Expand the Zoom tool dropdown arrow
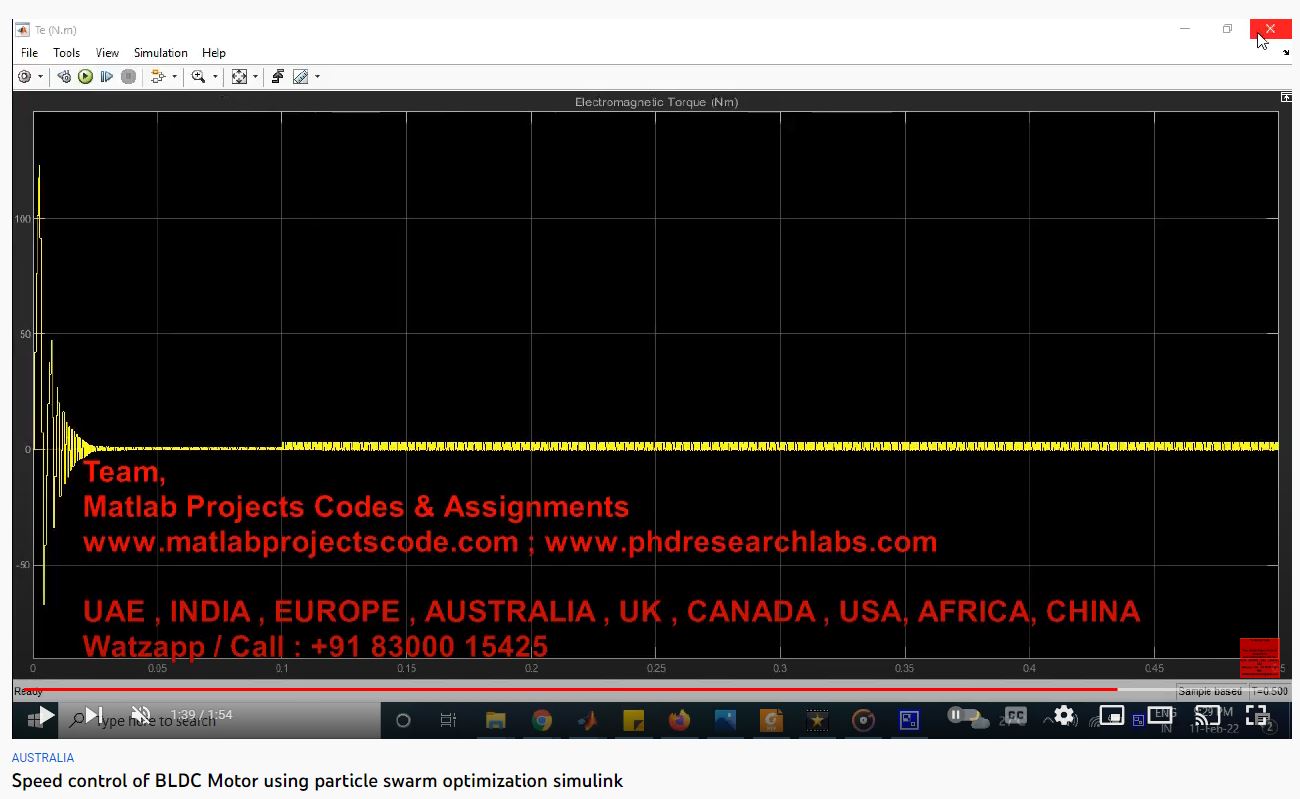This screenshot has width=1300, height=799. (215, 77)
